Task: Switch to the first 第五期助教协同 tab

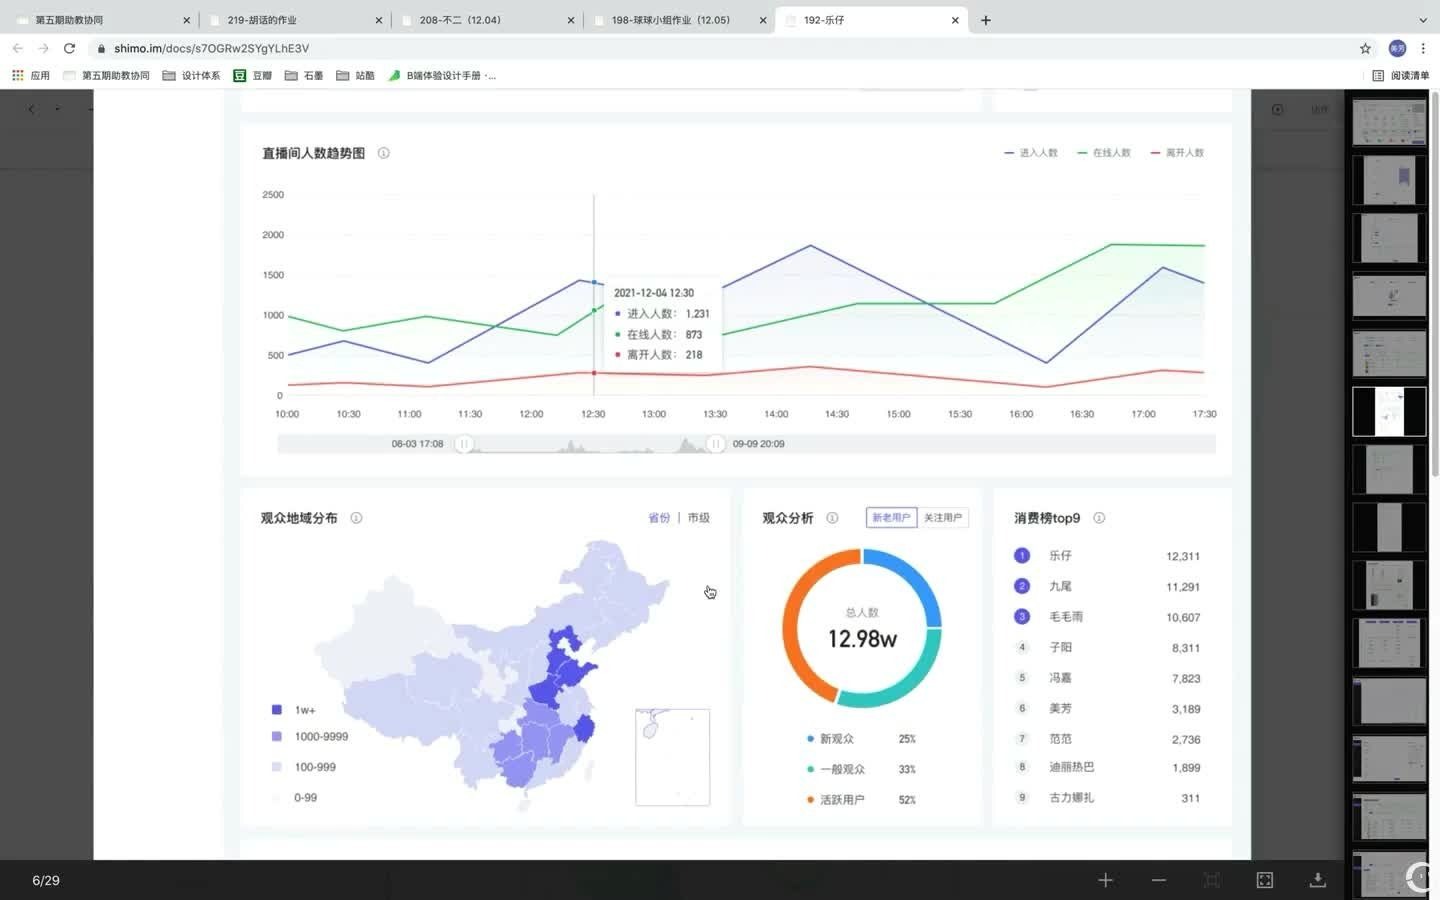Action: (103, 20)
